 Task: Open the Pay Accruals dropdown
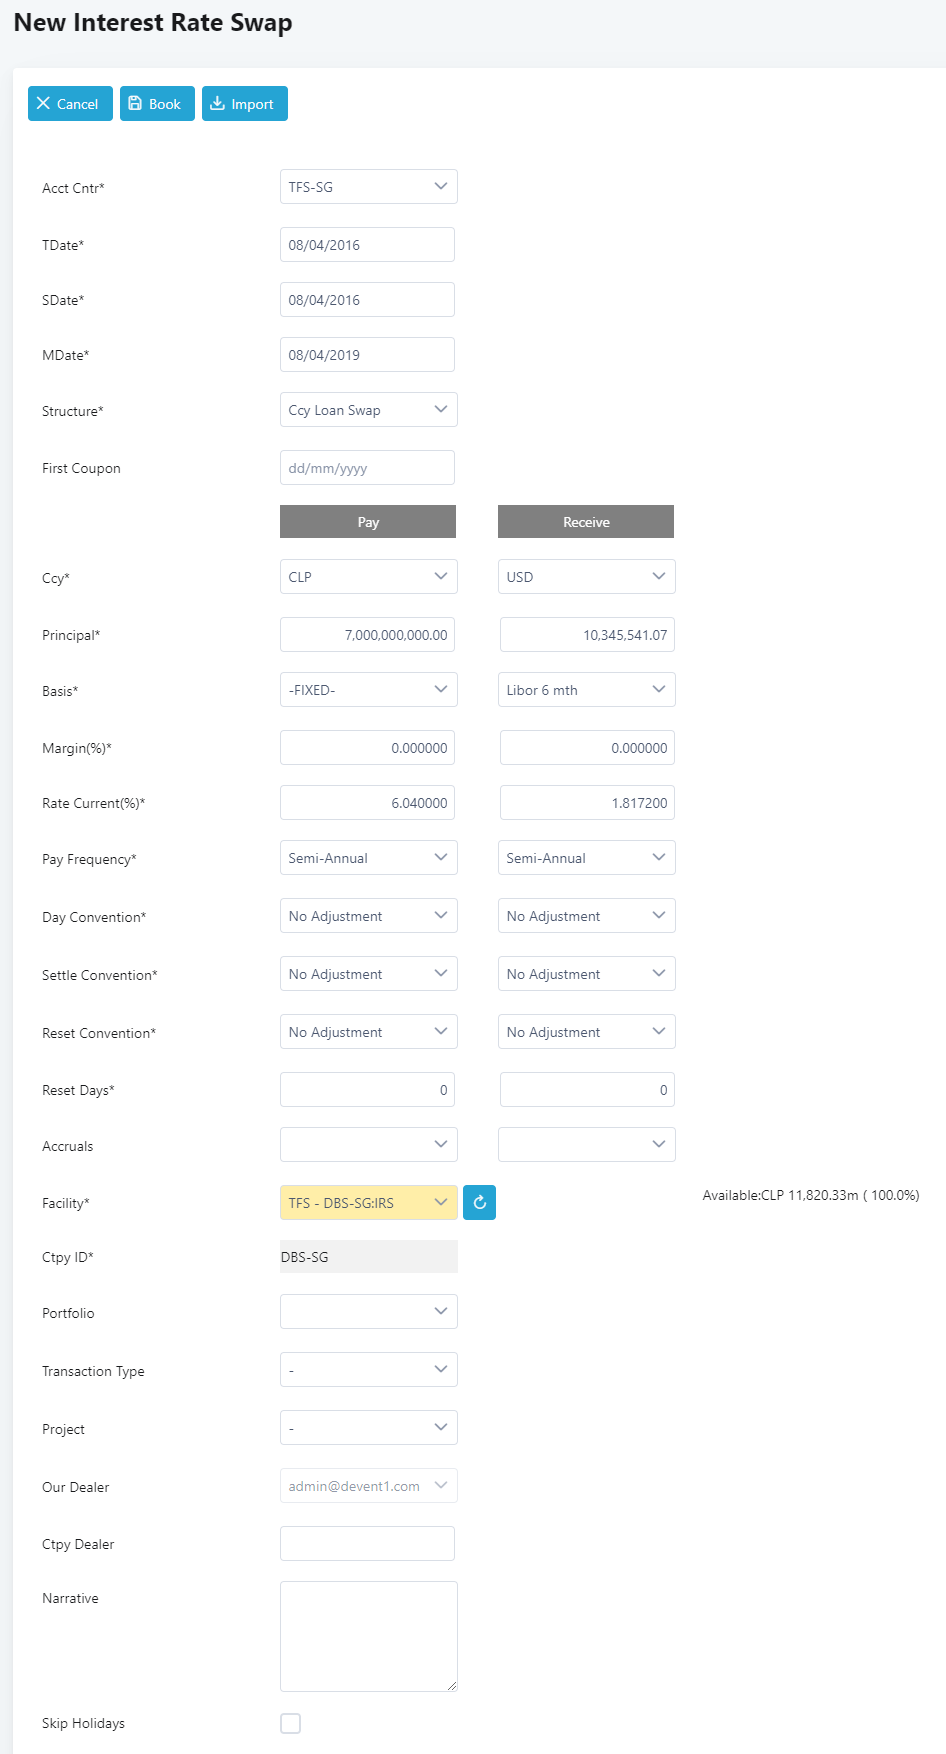(369, 1145)
